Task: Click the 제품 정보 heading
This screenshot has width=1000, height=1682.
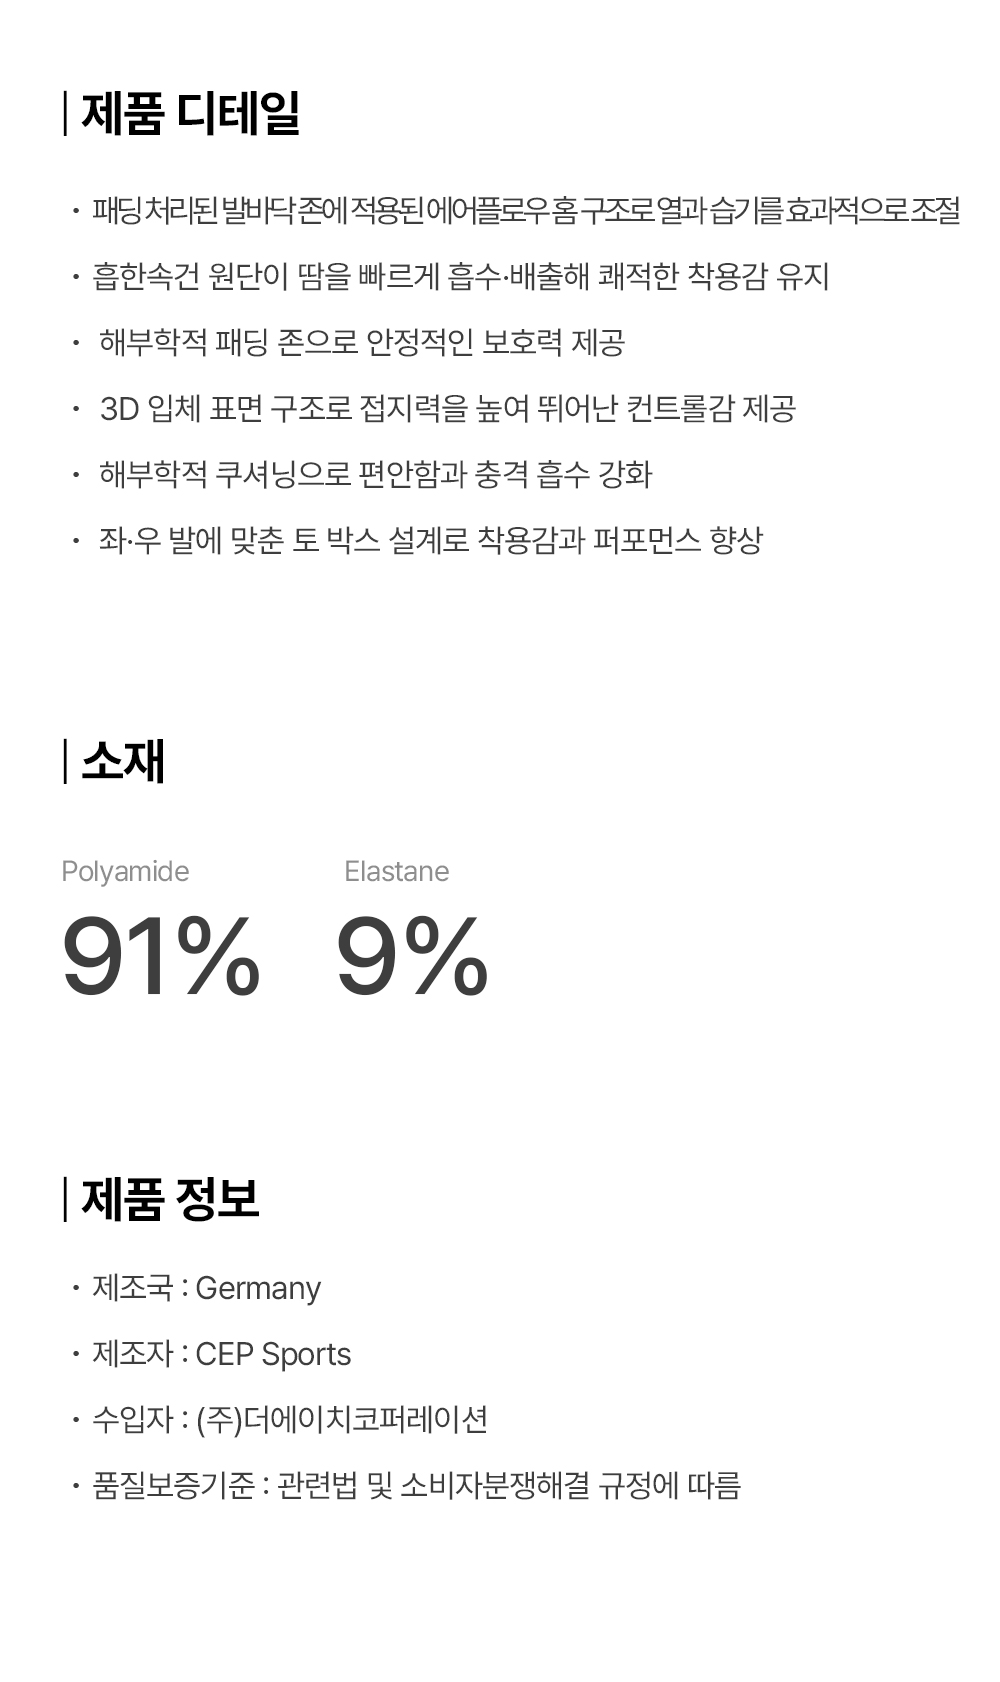Action: coord(170,1198)
